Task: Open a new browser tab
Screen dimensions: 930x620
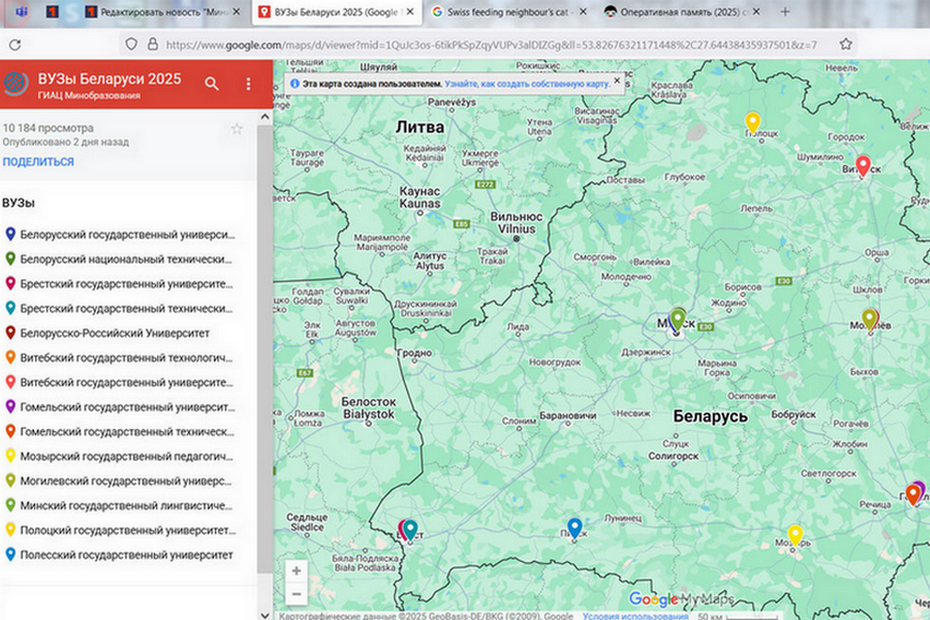Action: pos(785,12)
